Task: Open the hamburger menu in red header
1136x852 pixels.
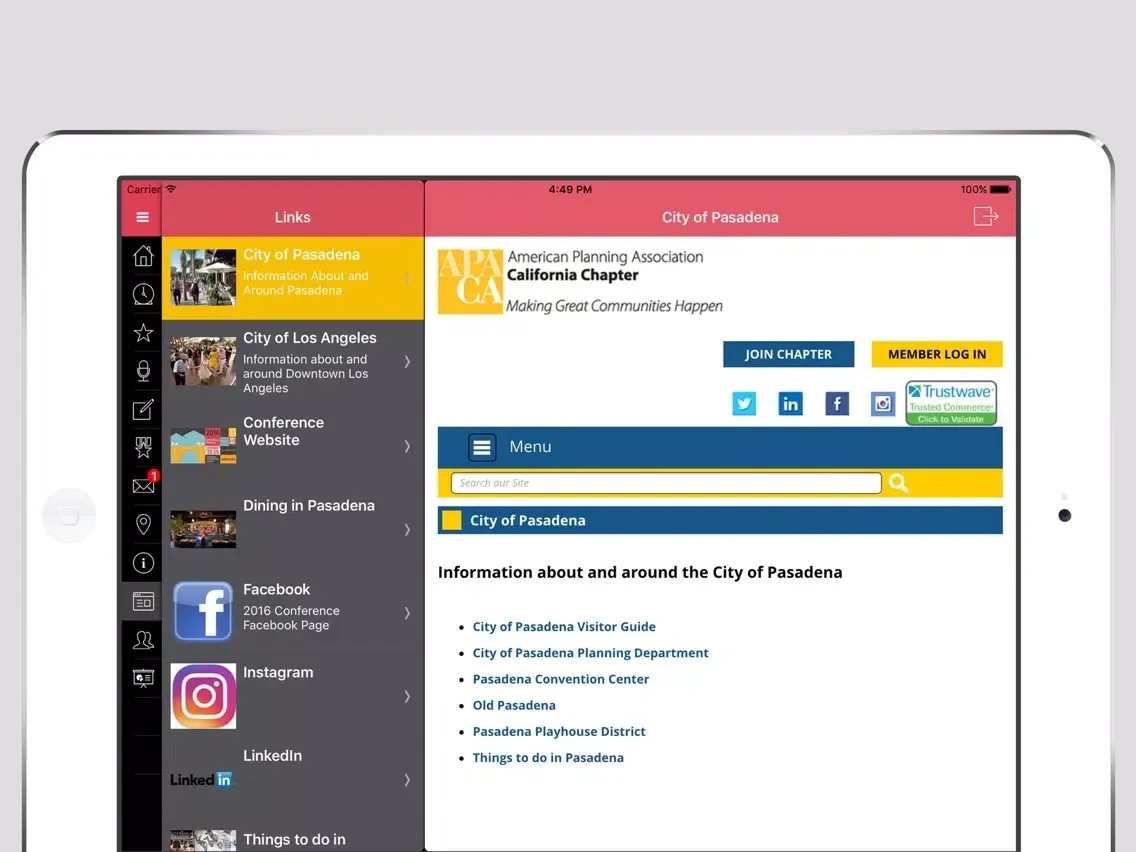Action: [x=142, y=217]
